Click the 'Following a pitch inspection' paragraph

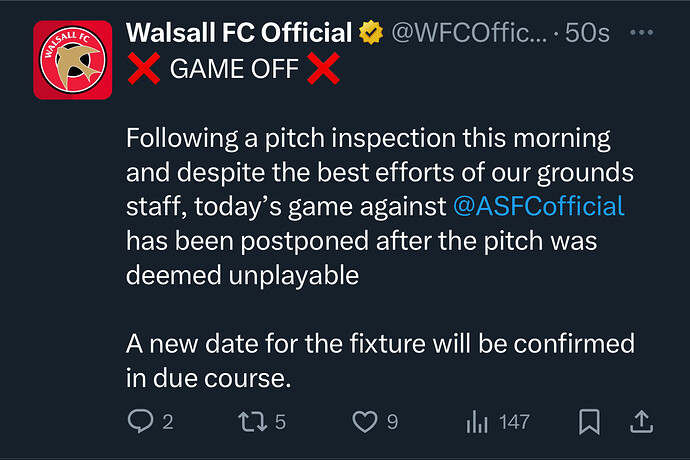click(x=380, y=206)
